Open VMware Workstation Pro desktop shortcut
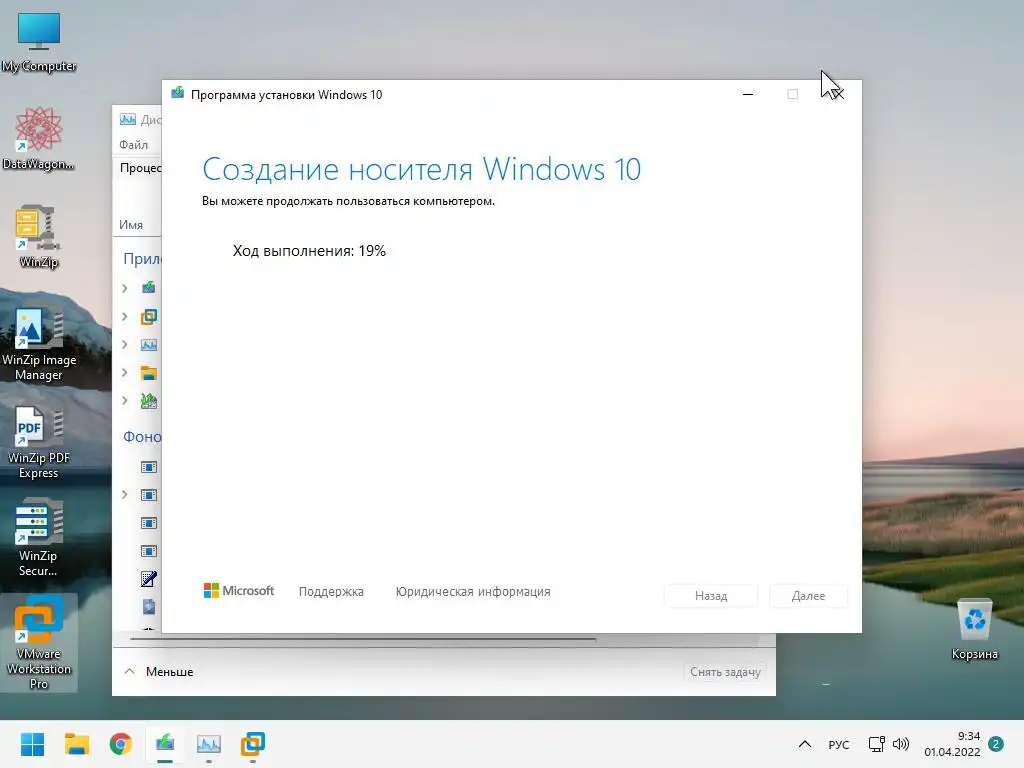Viewport: 1024px width, 768px height. click(x=39, y=643)
